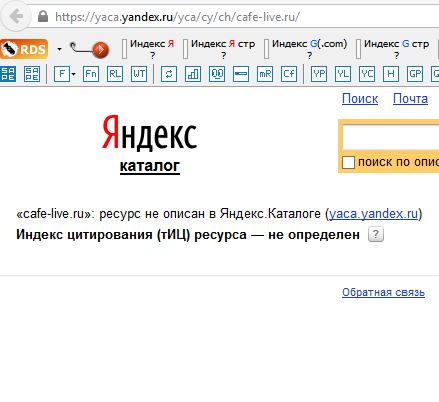Toggle the Индекс Я indicator box
Viewport: 439px width, 402px height.
click(124, 49)
